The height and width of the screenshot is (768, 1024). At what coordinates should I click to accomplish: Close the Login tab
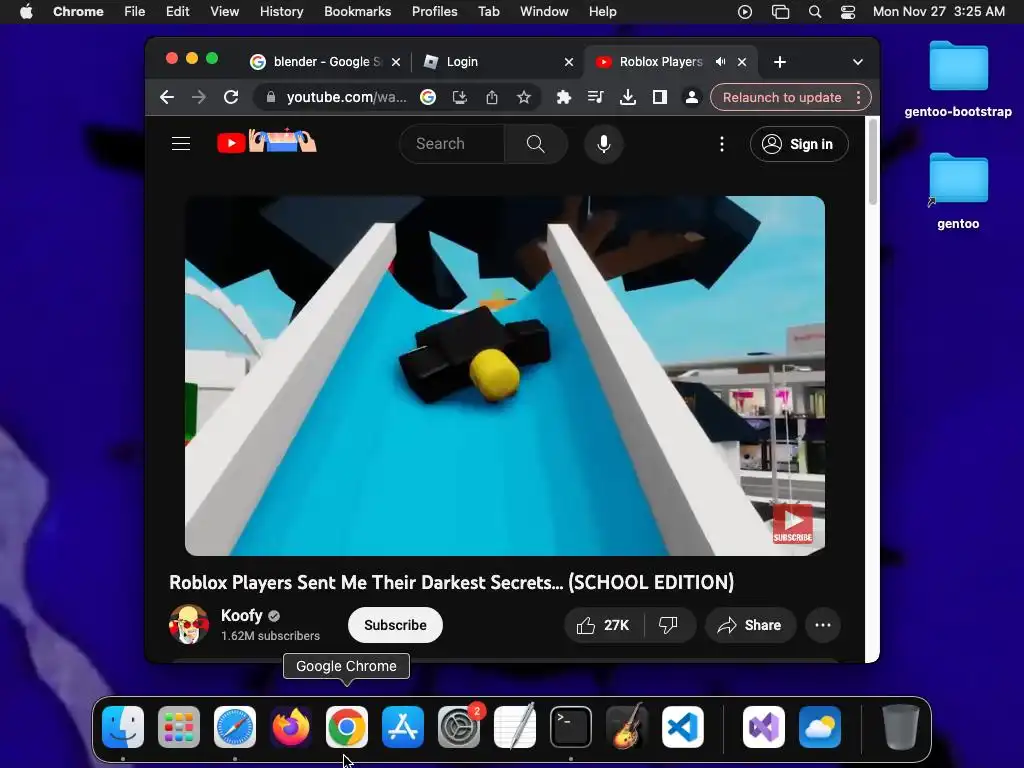tap(569, 62)
